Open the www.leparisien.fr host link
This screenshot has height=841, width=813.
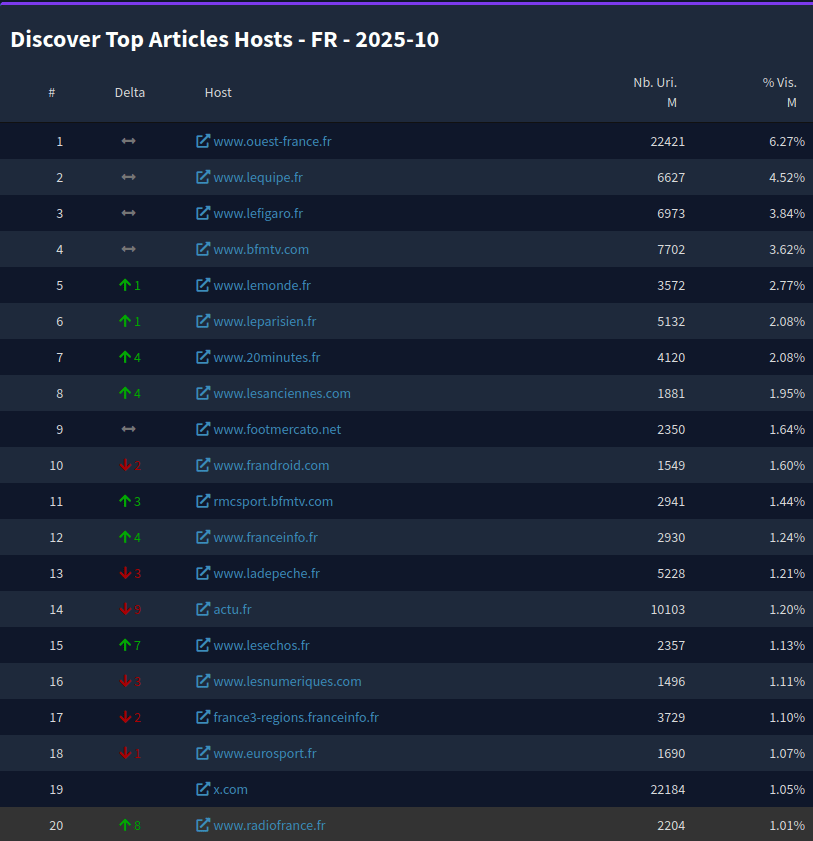(x=265, y=321)
